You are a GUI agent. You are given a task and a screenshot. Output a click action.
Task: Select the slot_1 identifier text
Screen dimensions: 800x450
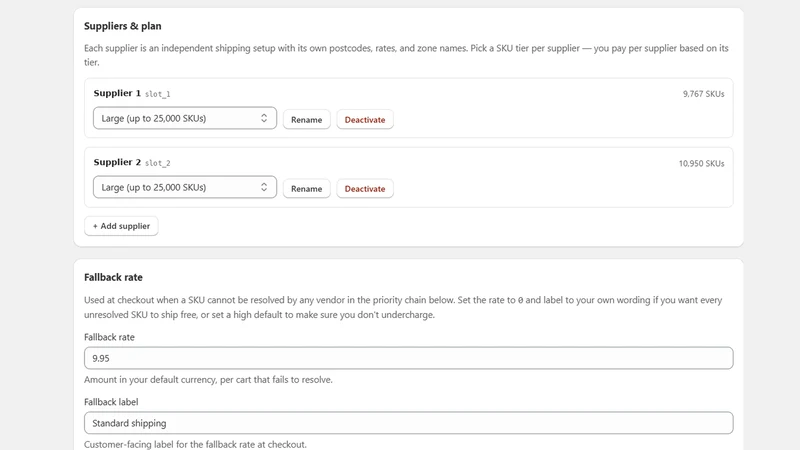tap(158, 94)
